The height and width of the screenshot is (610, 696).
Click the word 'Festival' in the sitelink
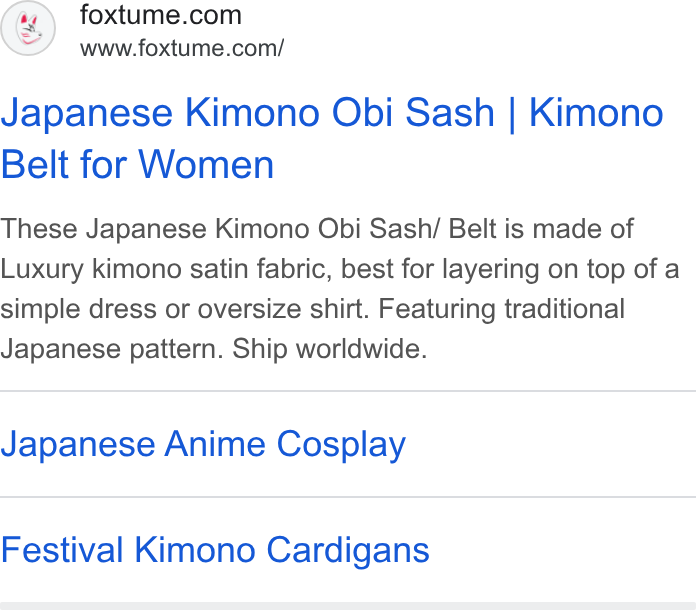click(62, 550)
